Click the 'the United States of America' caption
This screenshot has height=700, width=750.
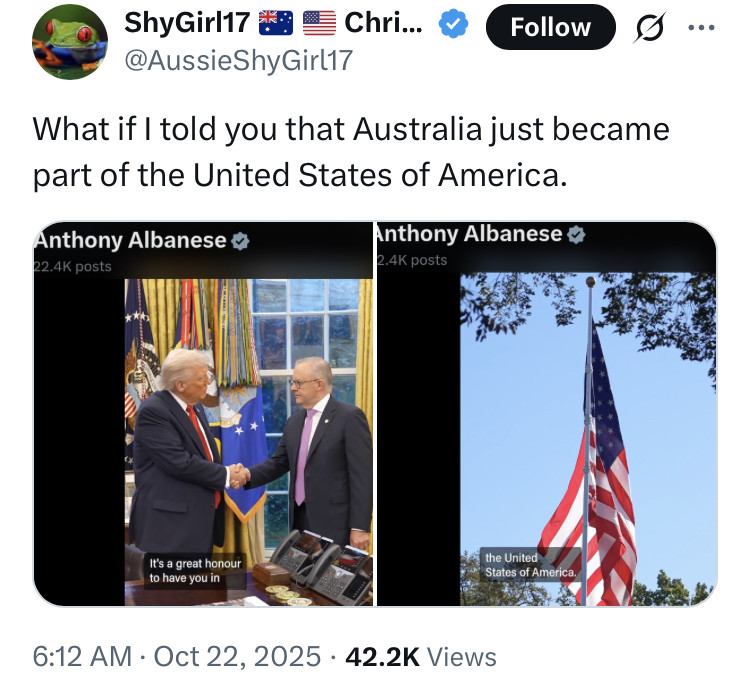tap(531, 565)
